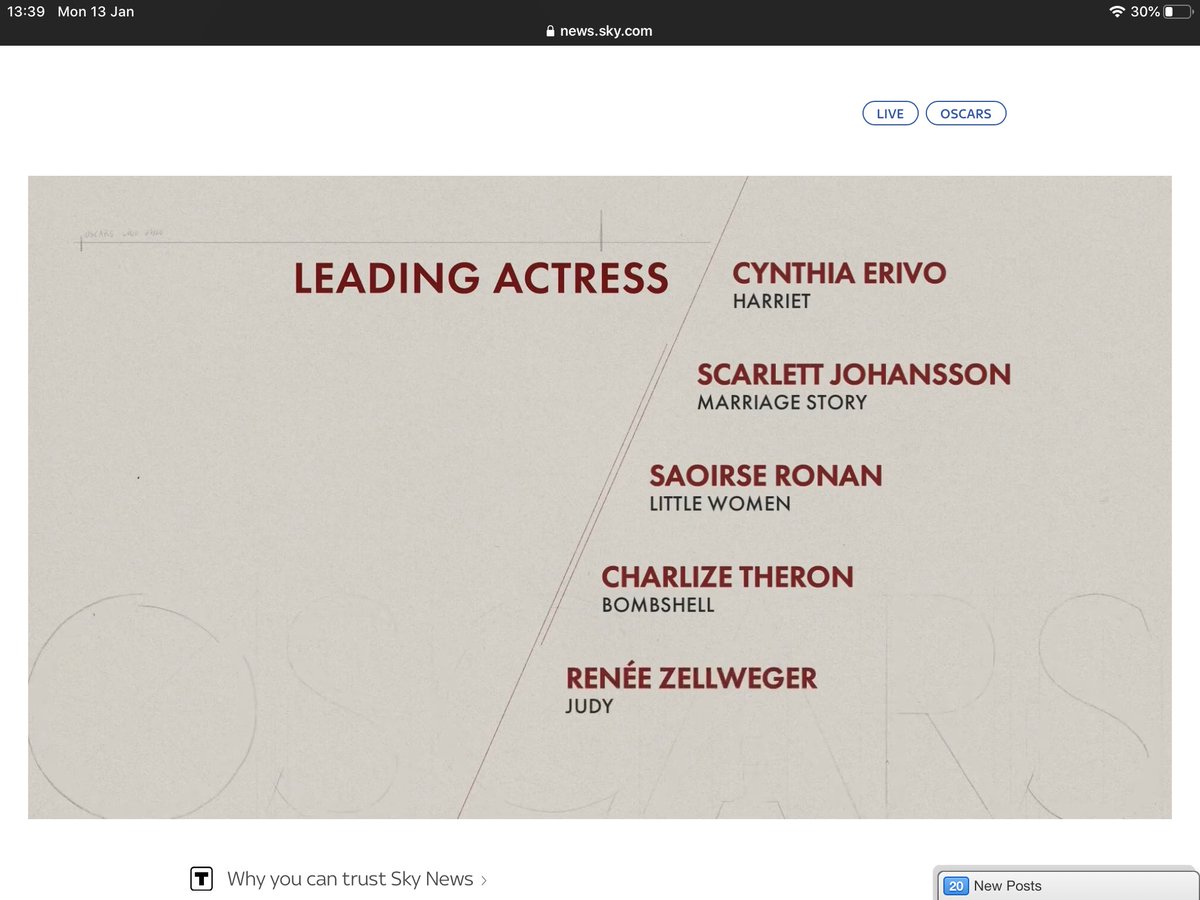This screenshot has width=1200, height=900.
Task: Tap the battery indicator icon
Action: pyautogui.click(x=1178, y=12)
